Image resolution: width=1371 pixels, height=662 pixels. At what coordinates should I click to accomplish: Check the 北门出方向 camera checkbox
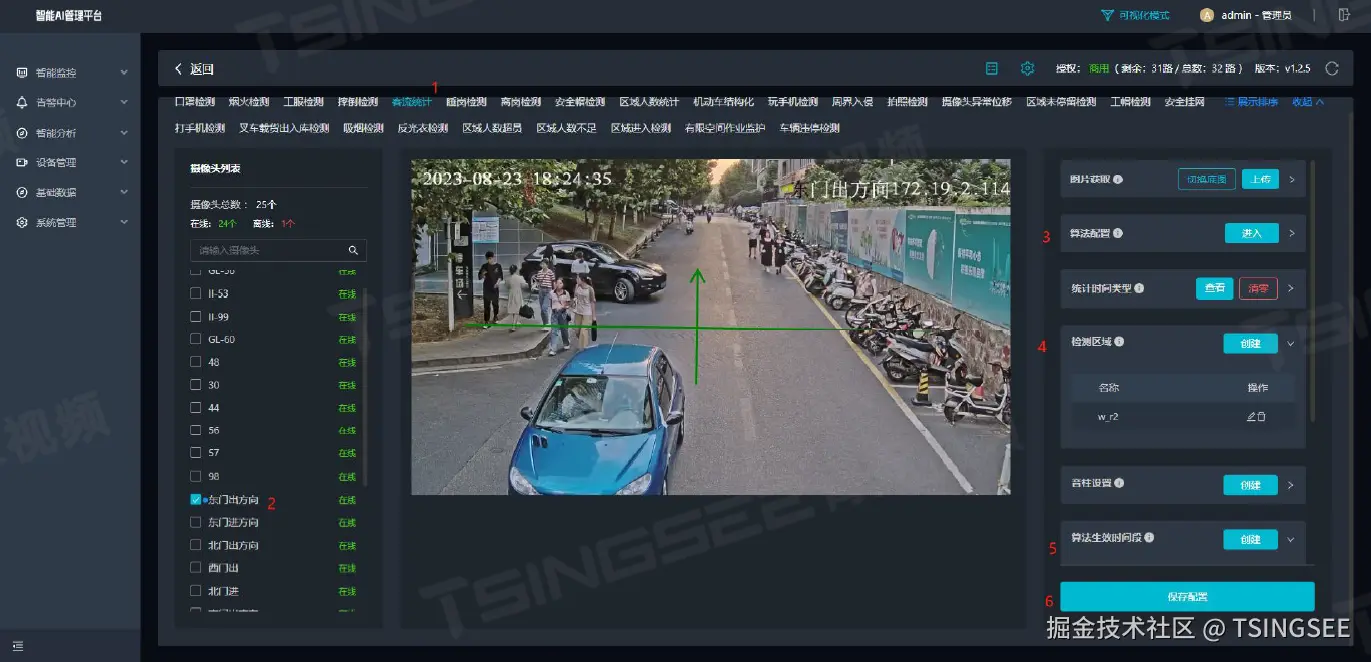[196, 545]
